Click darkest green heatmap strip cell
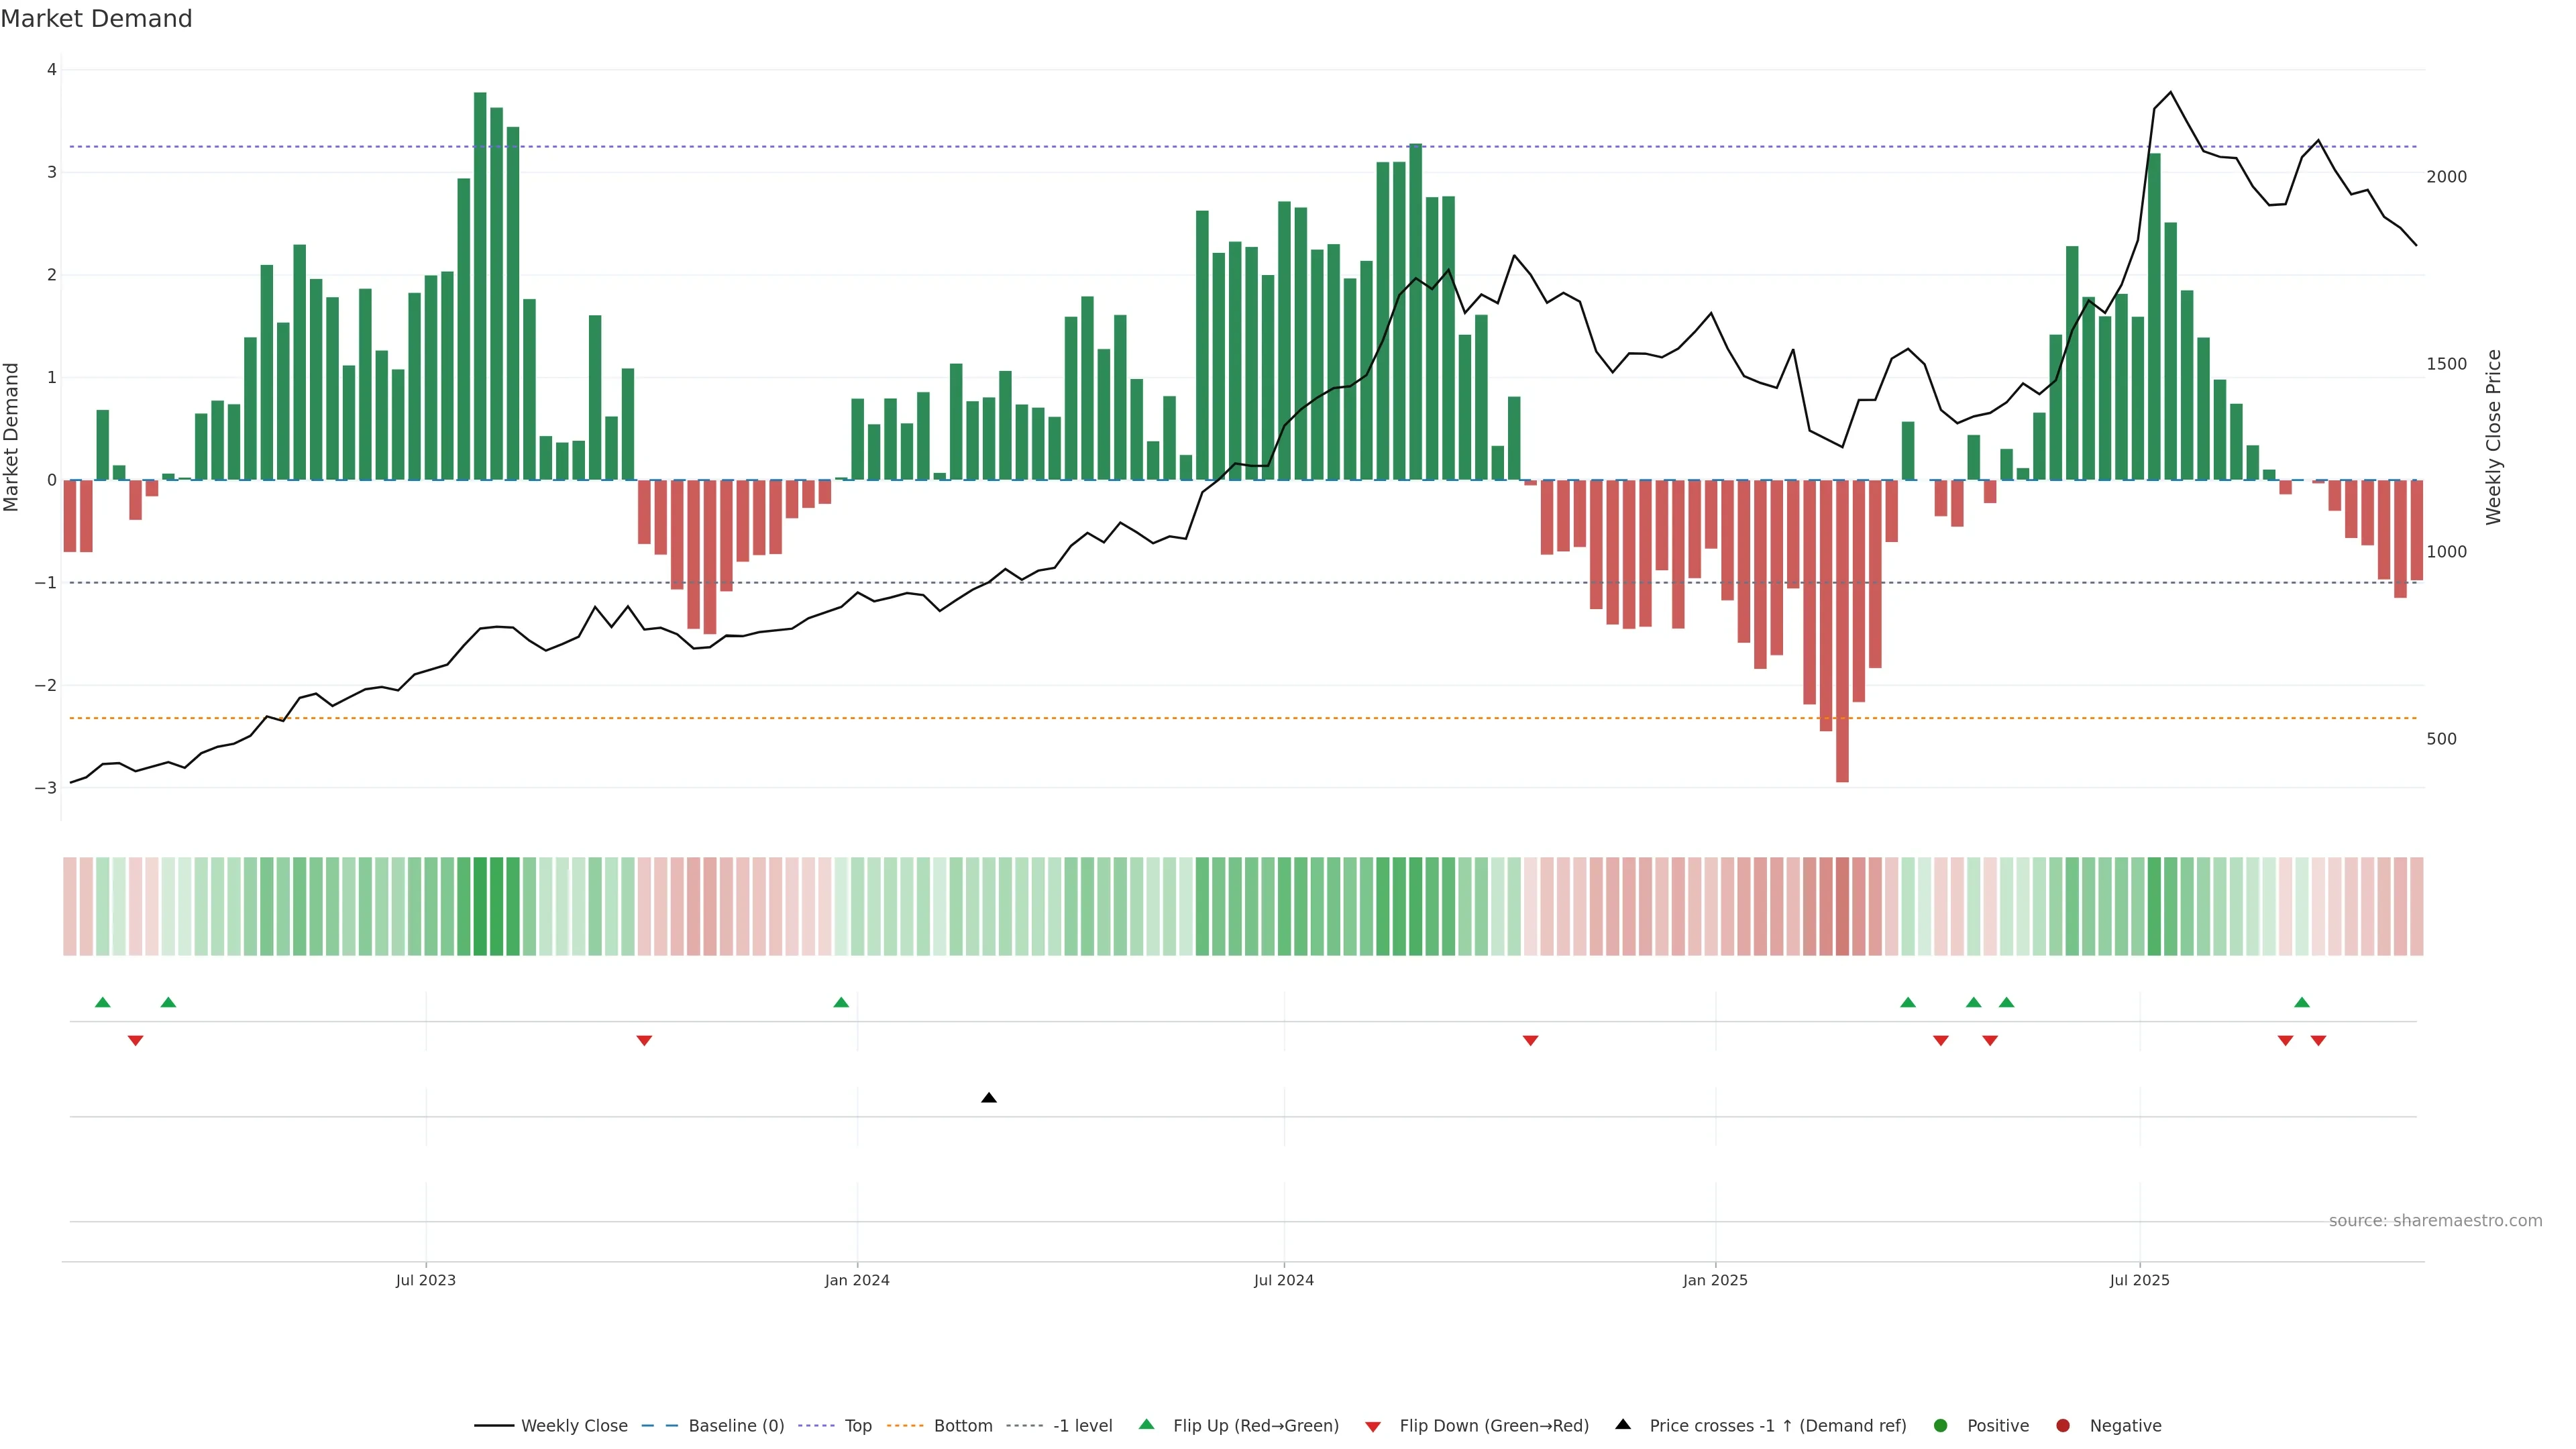 (x=480, y=906)
